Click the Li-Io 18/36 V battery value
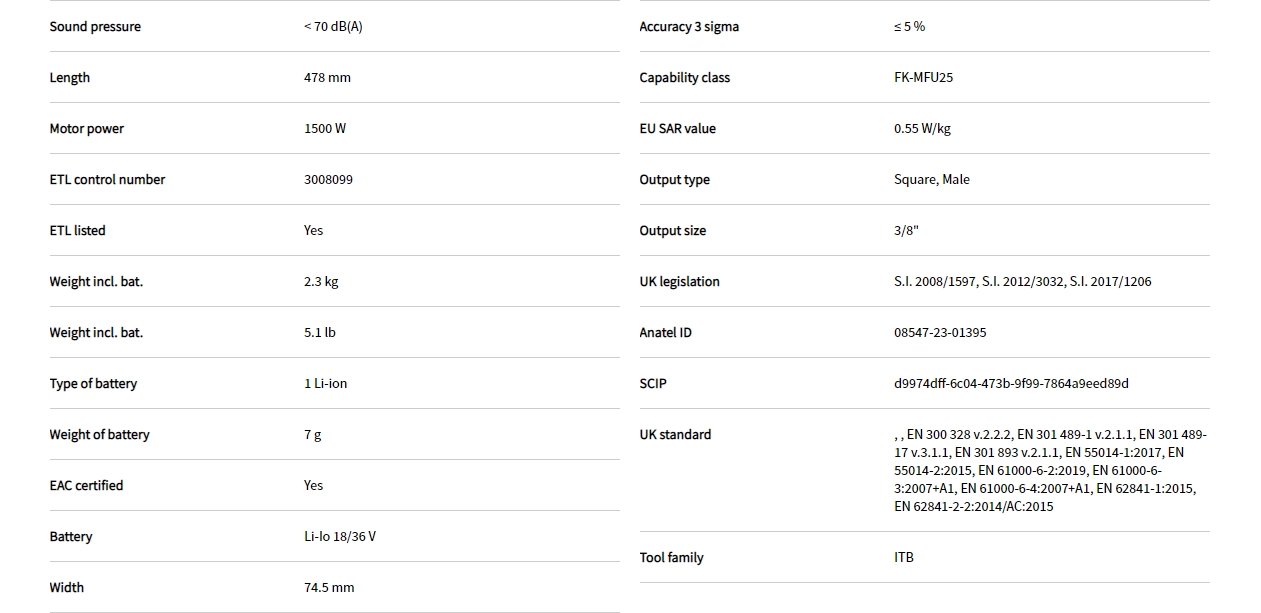1261x613 pixels. 340,537
